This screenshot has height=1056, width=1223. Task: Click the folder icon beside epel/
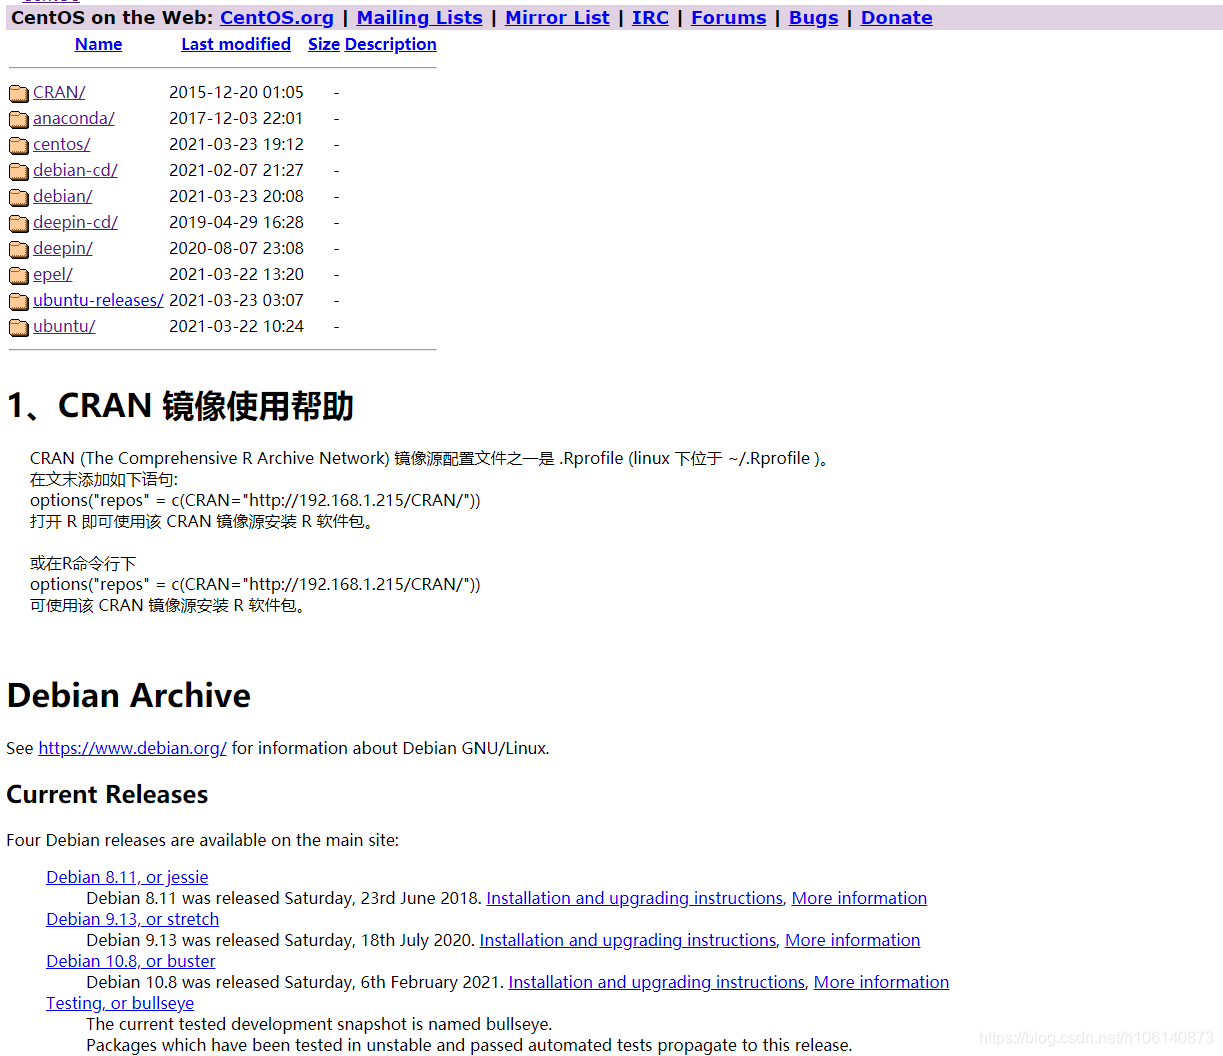(x=19, y=275)
